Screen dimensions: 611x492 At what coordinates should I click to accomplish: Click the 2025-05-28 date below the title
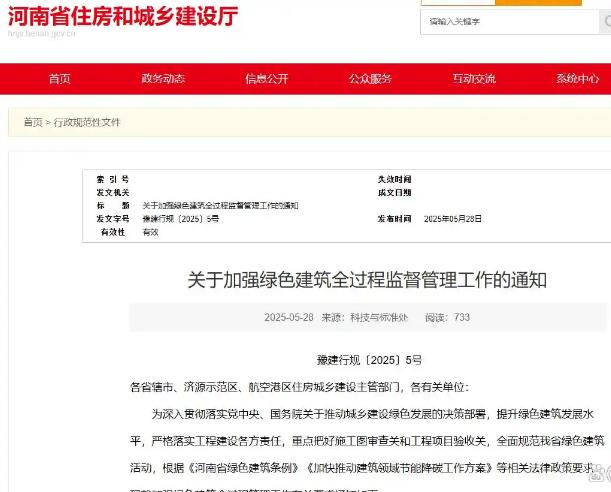[288, 317]
